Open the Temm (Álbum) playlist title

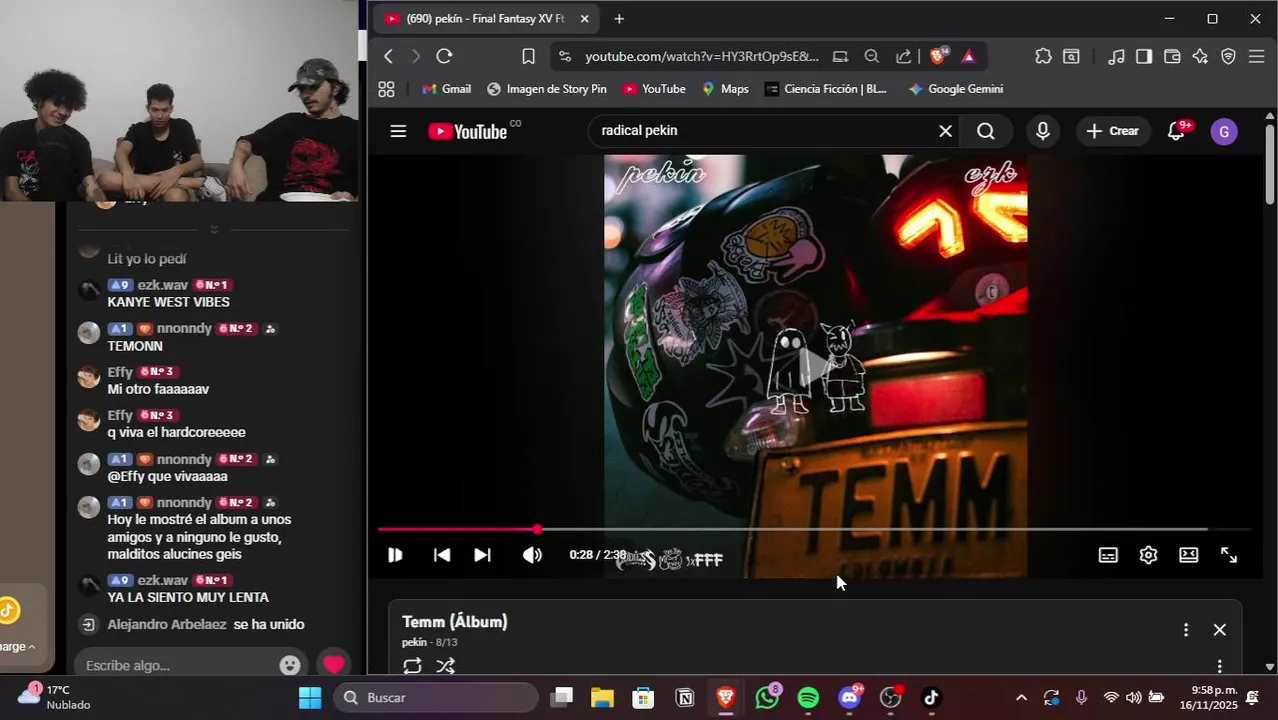point(455,622)
